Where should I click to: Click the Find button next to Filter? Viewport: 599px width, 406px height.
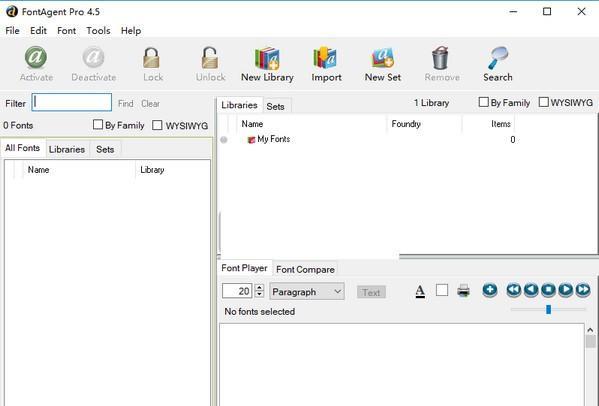click(126, 104)
